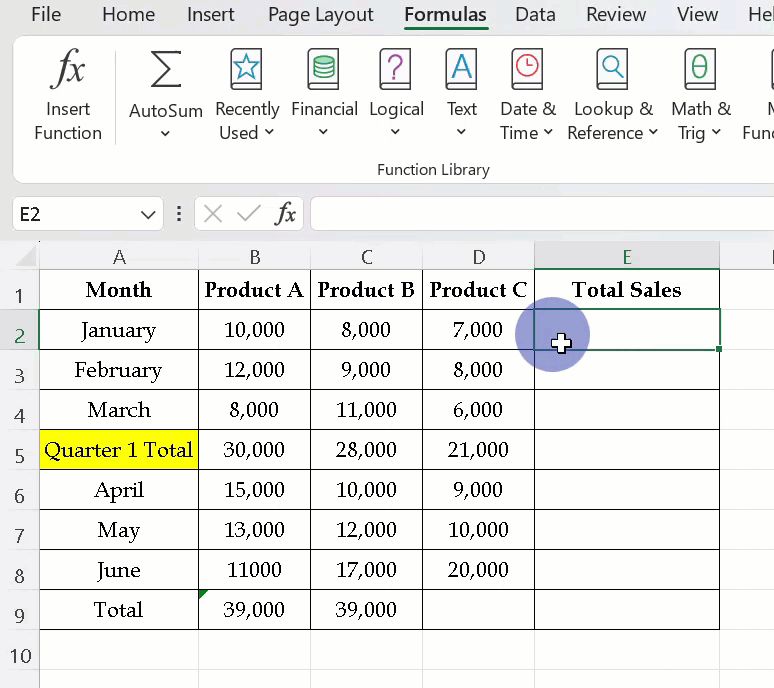This screenshot has width=774, height=688.
Task: Click the Insert Function fx ribbon icon
Action: coord(68,68)
